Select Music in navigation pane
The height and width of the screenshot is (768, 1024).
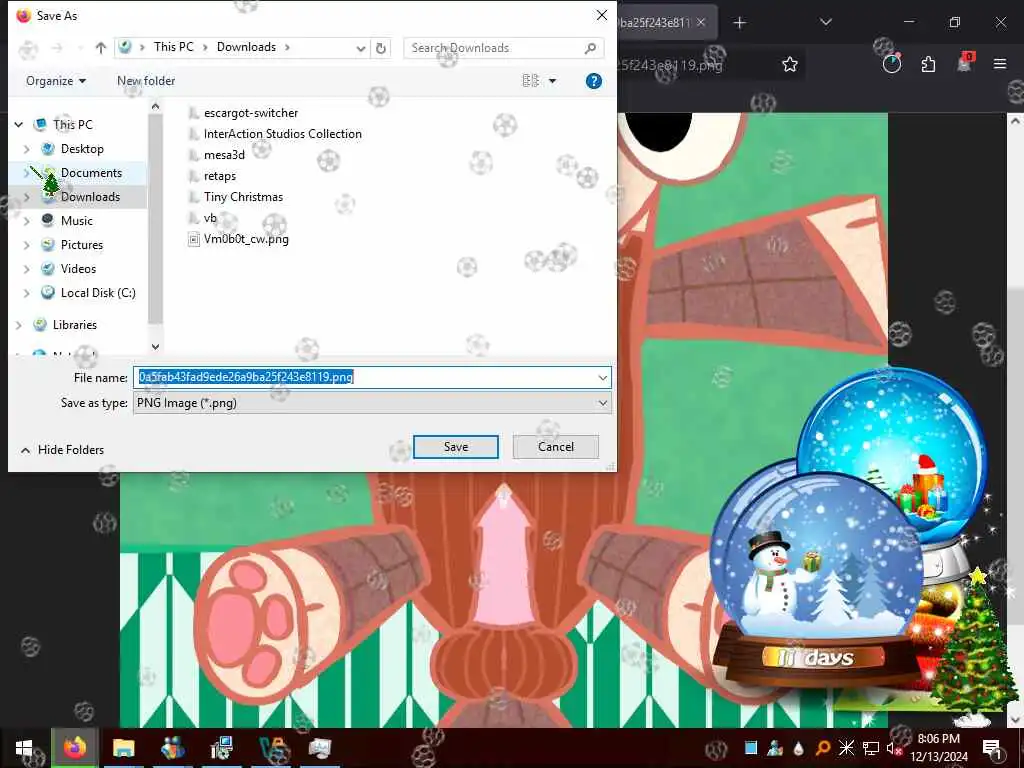pyautogui.click(x=76, y=221)
